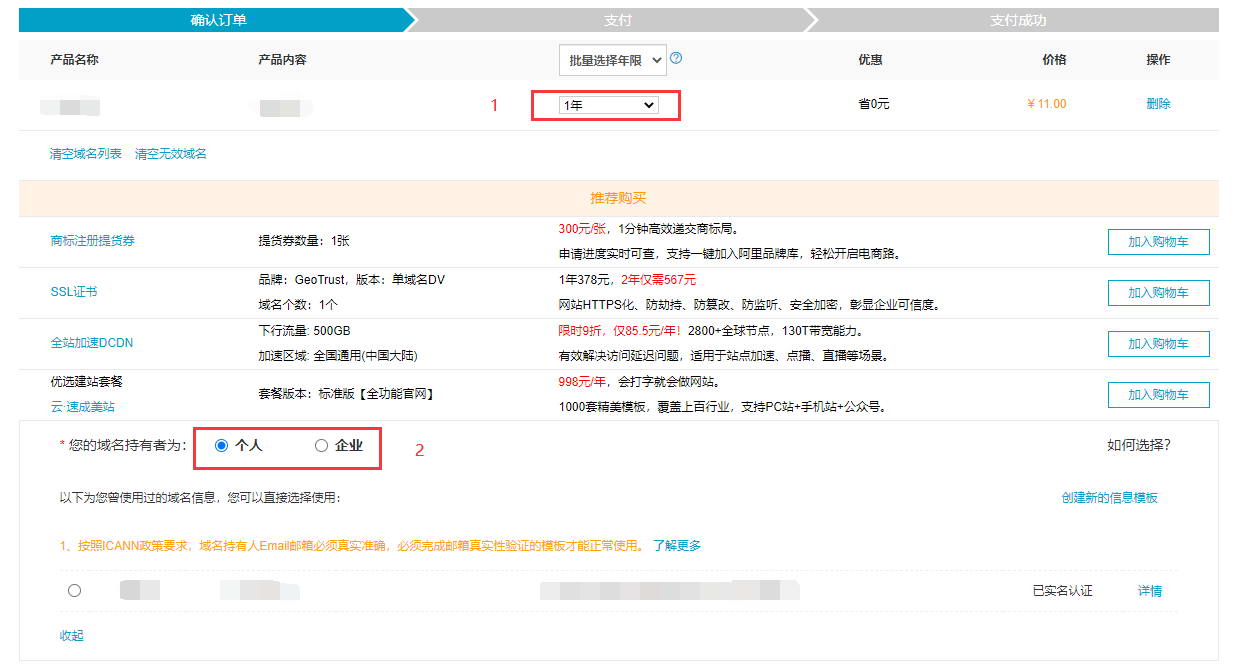
Task: Add 全站加速DCDN to cart with 加入购物车
Action: 1158,344
